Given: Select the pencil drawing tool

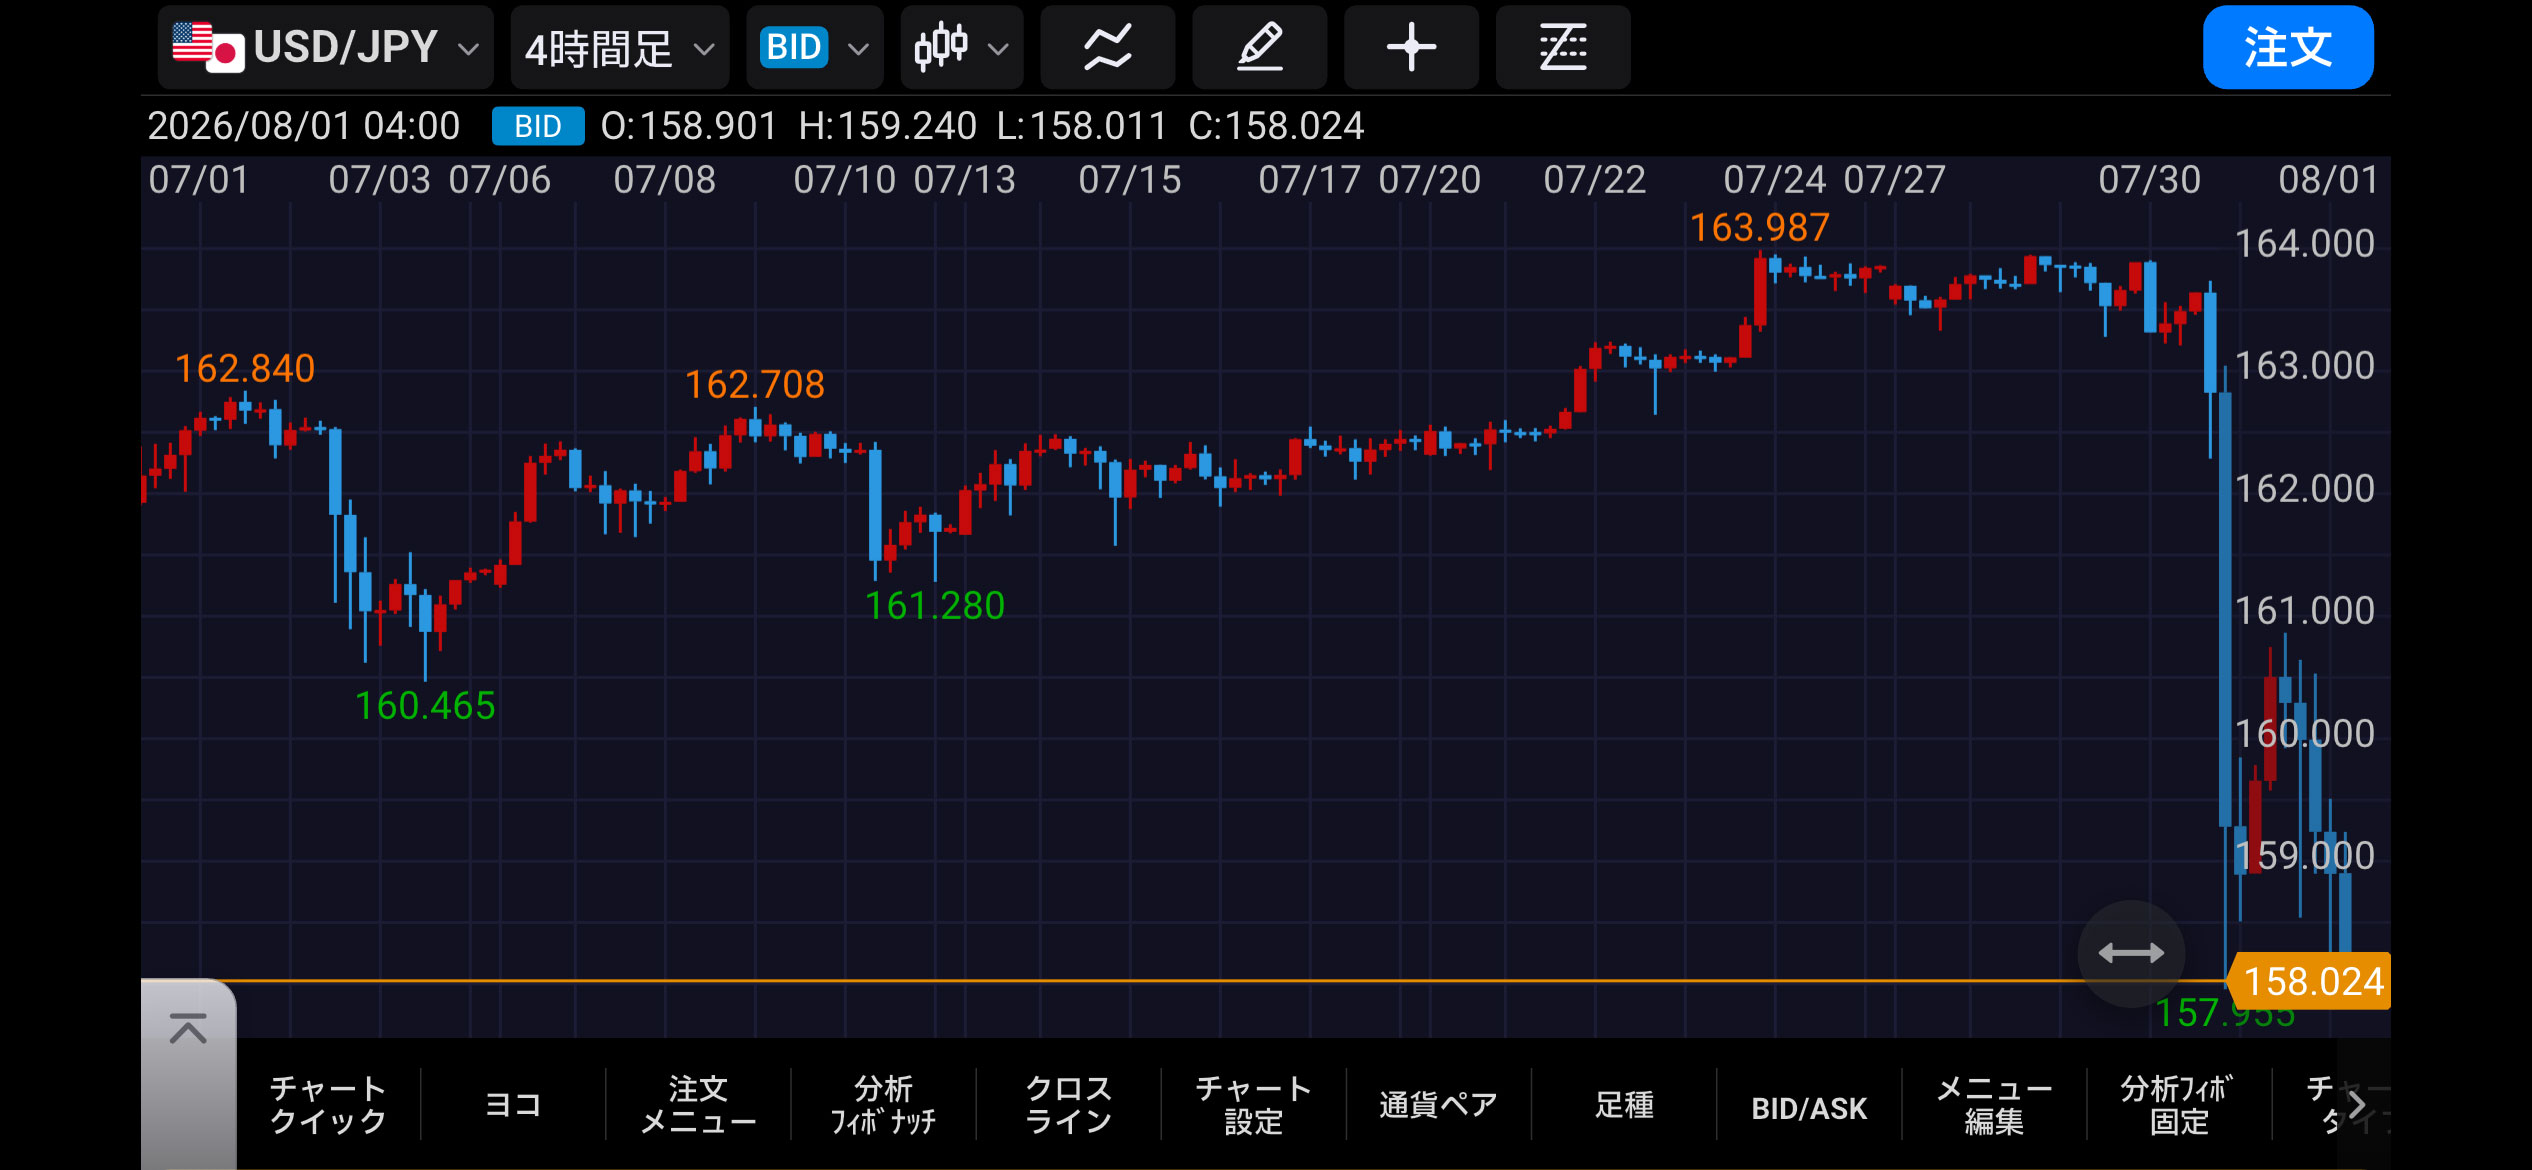Looking at the screenshot, I should (1260, 47).
